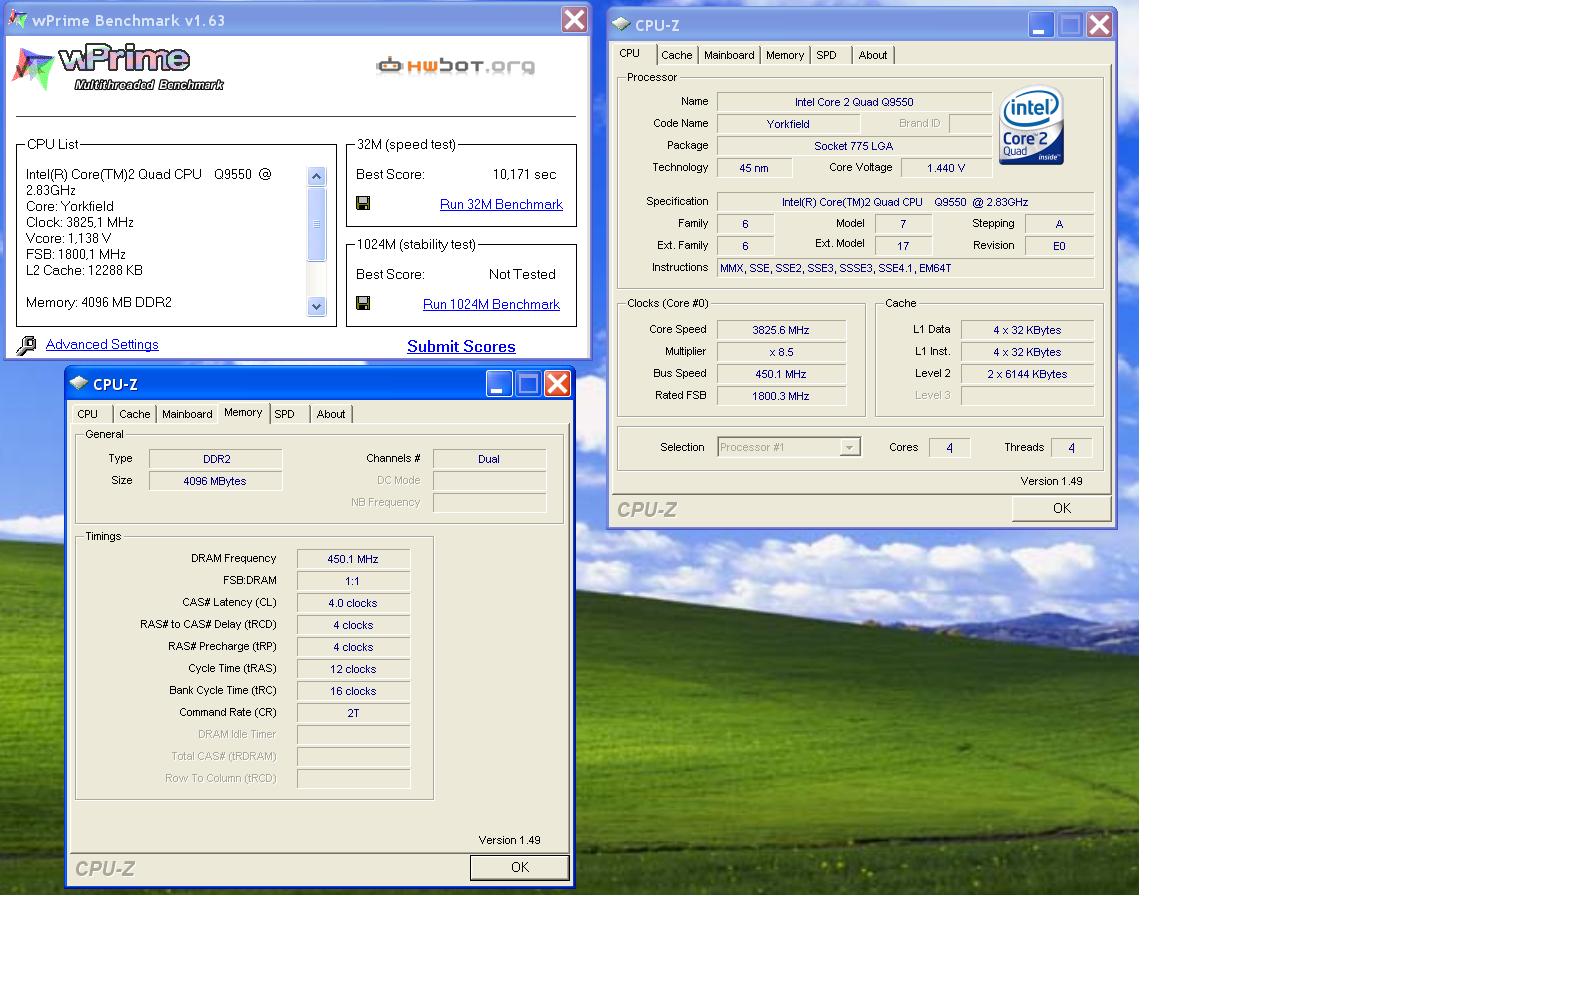Switch to Cache tab in memory CPU-Z window
Screen dimensions: 1575x984
point(135,414)
